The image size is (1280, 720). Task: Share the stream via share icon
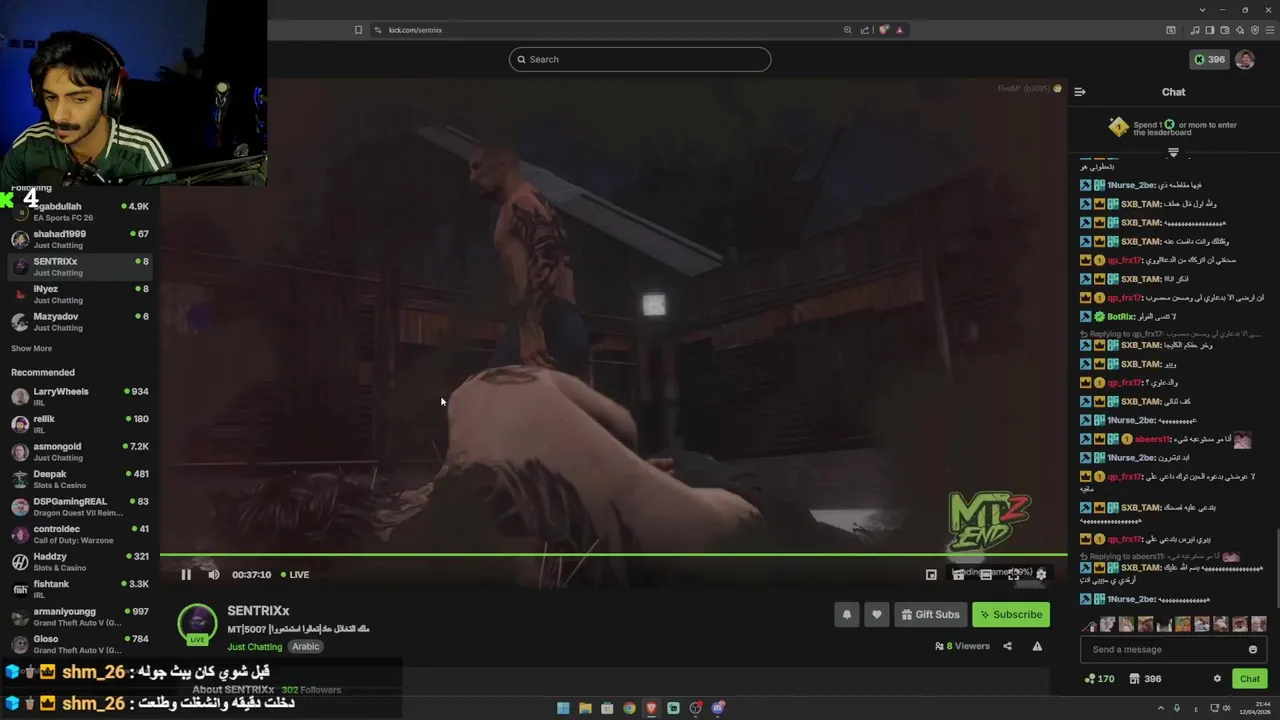[1007, 646]
